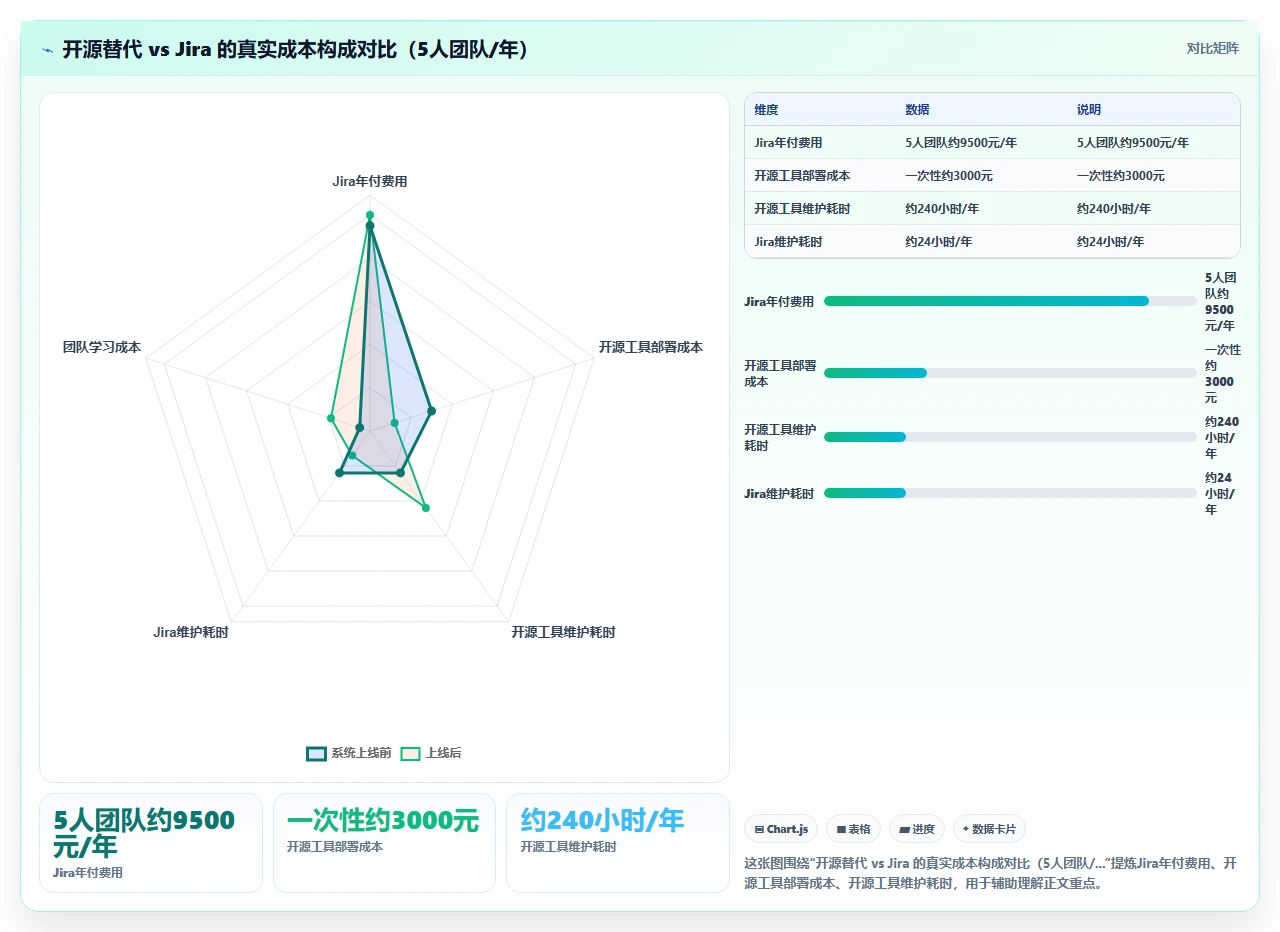Screen dimensions: 1280x932
Task: Click the 系统上线前 point on the 开源工具维护耗时 axis
Action: point(400,472)
